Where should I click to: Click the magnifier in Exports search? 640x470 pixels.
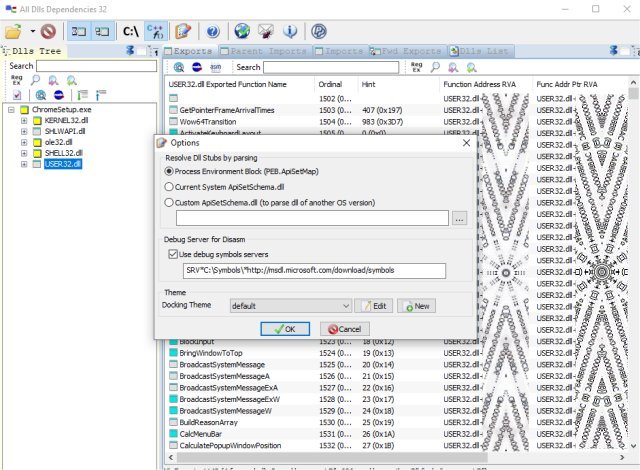pyautogui.click(x=436, y=67)
